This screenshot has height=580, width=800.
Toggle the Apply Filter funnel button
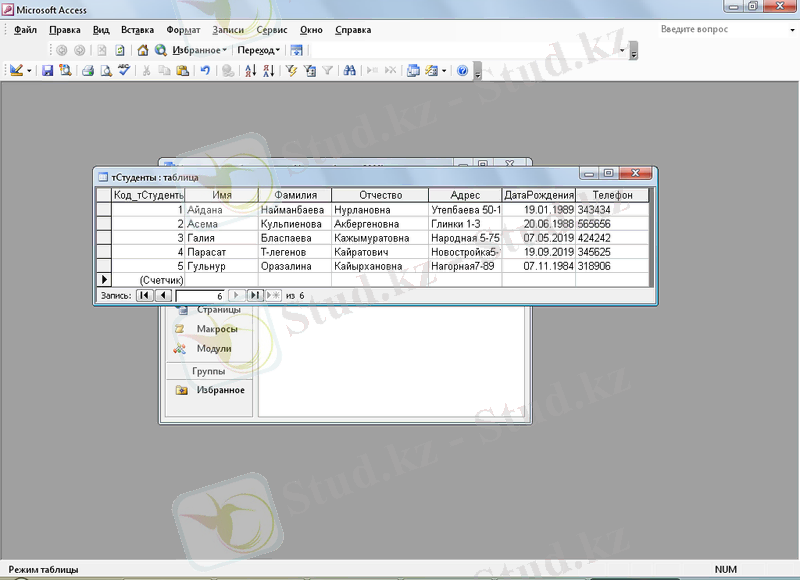tap(327, 71)
